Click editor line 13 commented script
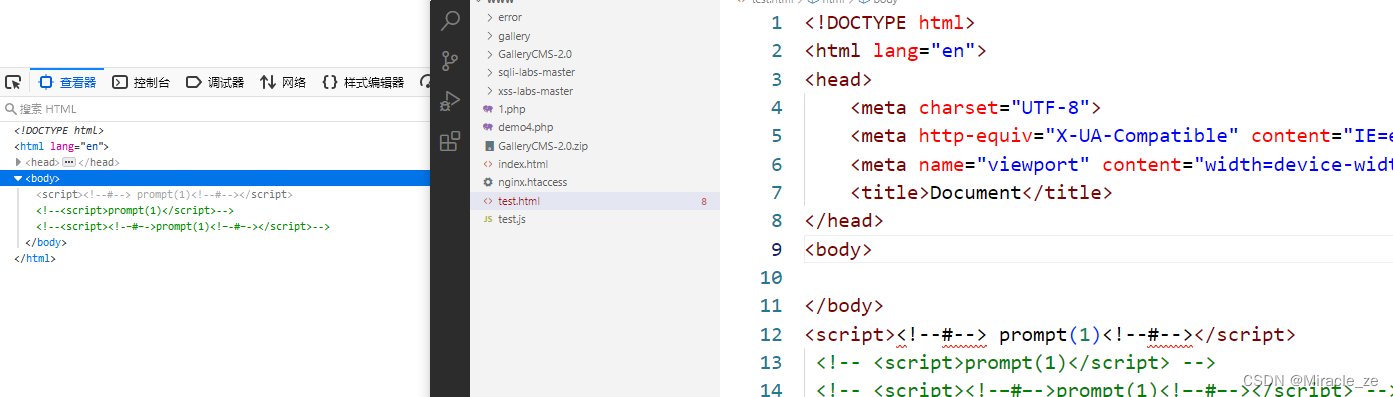Image resolution: width=1393 pixels, height=397 pixels. click(x=1016, y=362)
